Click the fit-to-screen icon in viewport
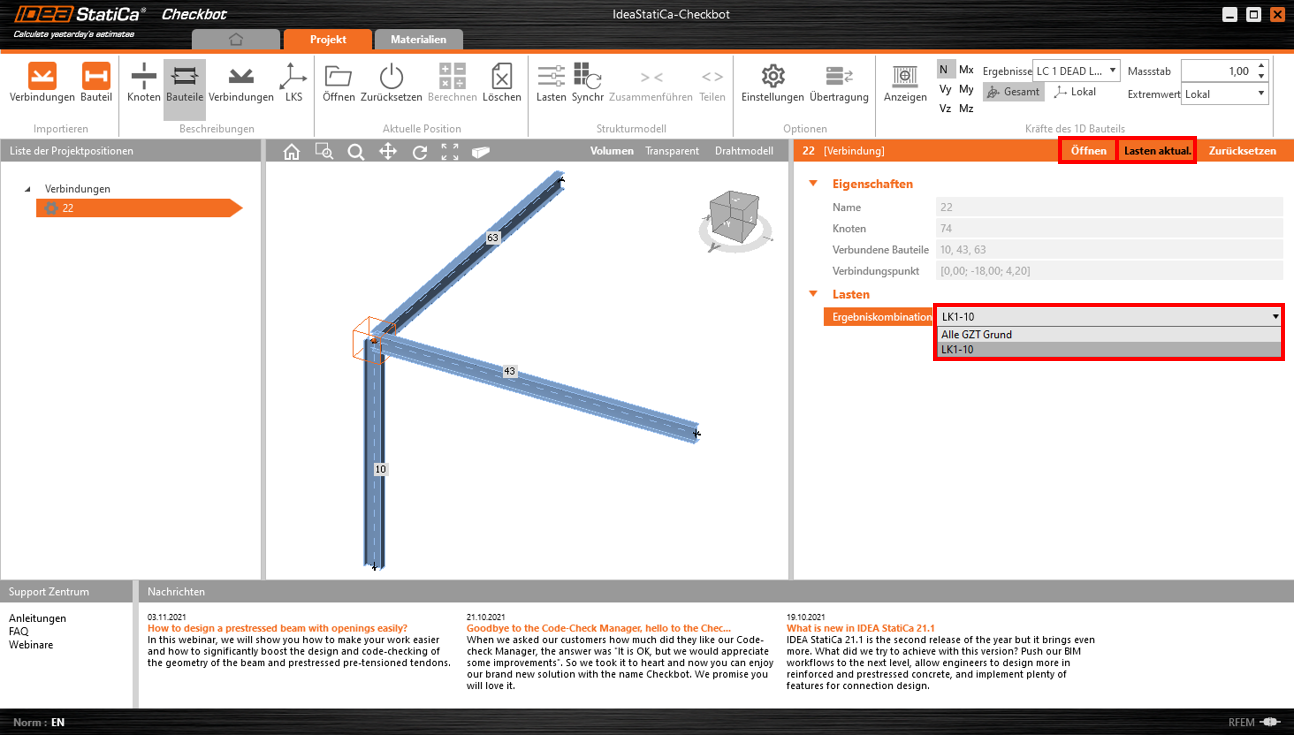 point(450,152)
